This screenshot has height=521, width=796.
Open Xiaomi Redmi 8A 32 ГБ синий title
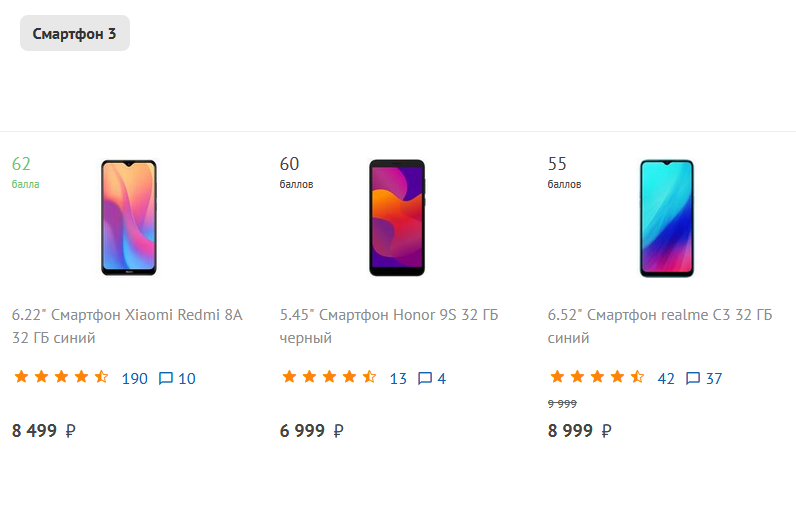tap(127, 326)
